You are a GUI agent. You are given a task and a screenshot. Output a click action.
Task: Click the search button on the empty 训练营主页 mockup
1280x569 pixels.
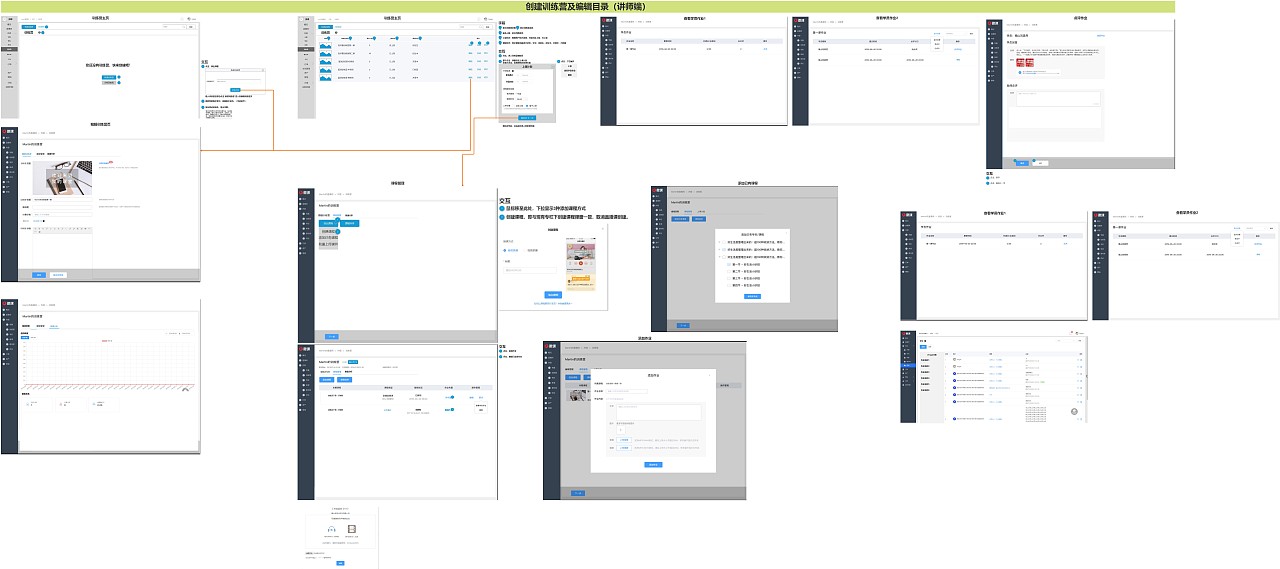[x=191, y=27]
